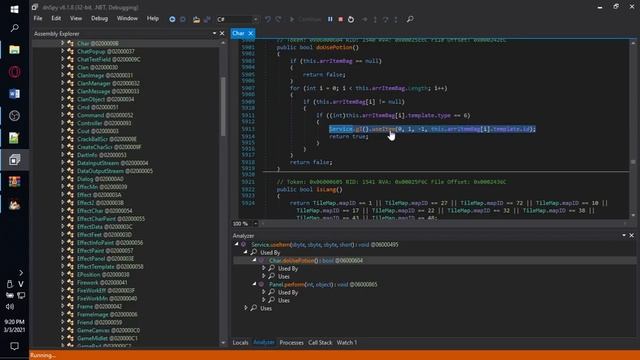Expand the Clan class node
This screenshot has width=640, height=360.
[62, 67]
